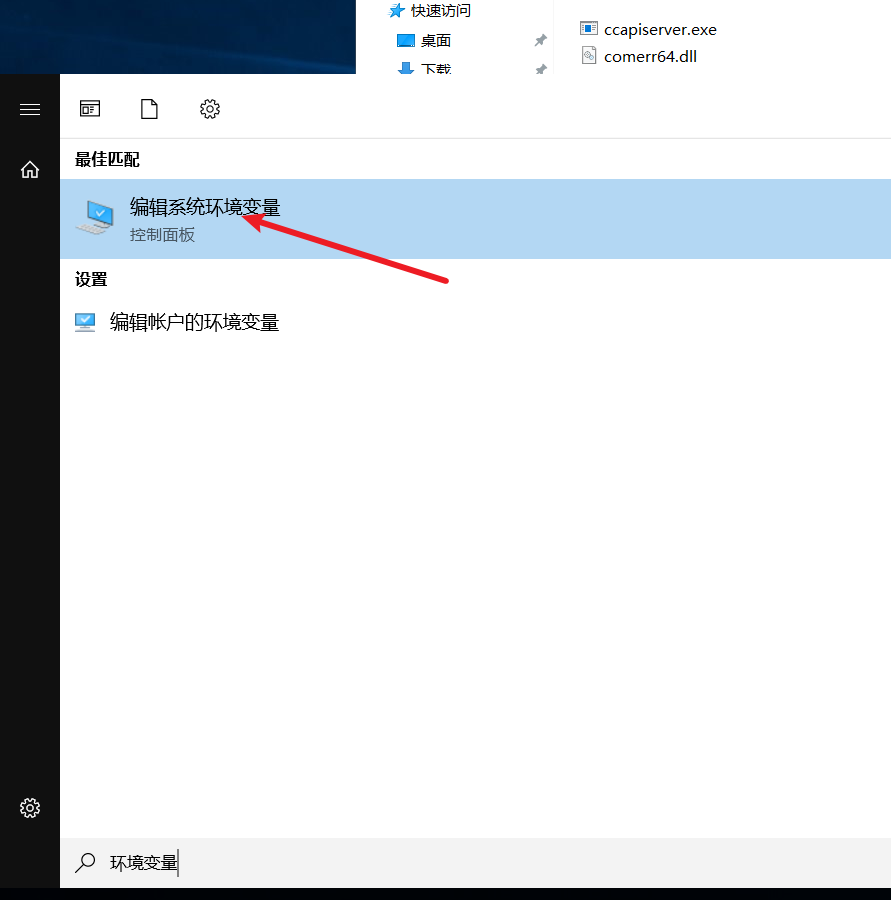This screenshot has width=891, height=900.
Task: Click the computer icon of 编辑系统环境变量 result
Action: pos(96,218)
